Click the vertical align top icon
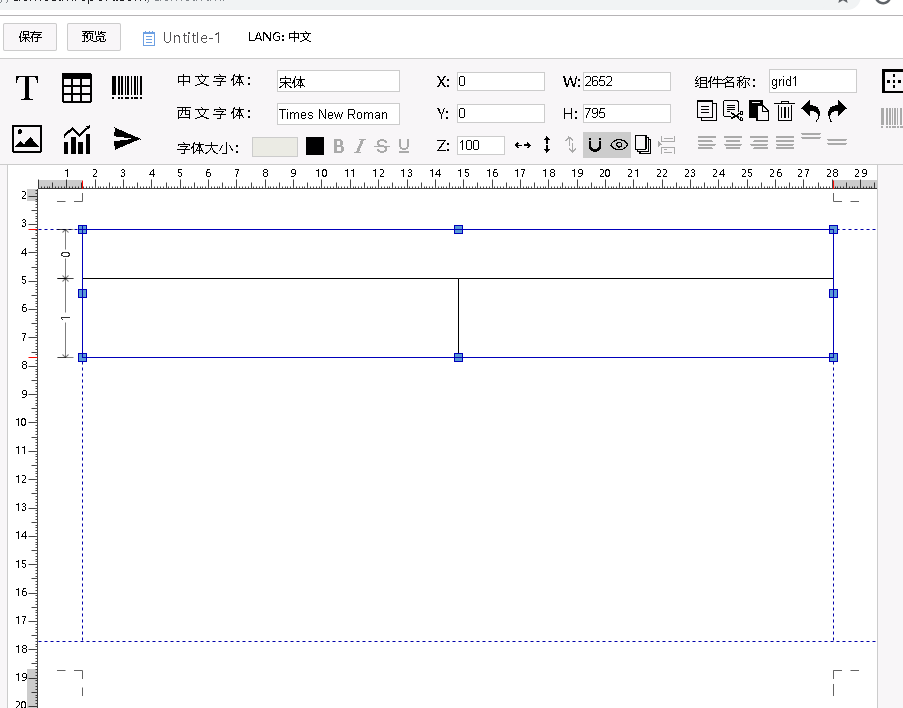The width and height of the screenshot is (903, 708). pyautogui.click(x=811, y=137)
